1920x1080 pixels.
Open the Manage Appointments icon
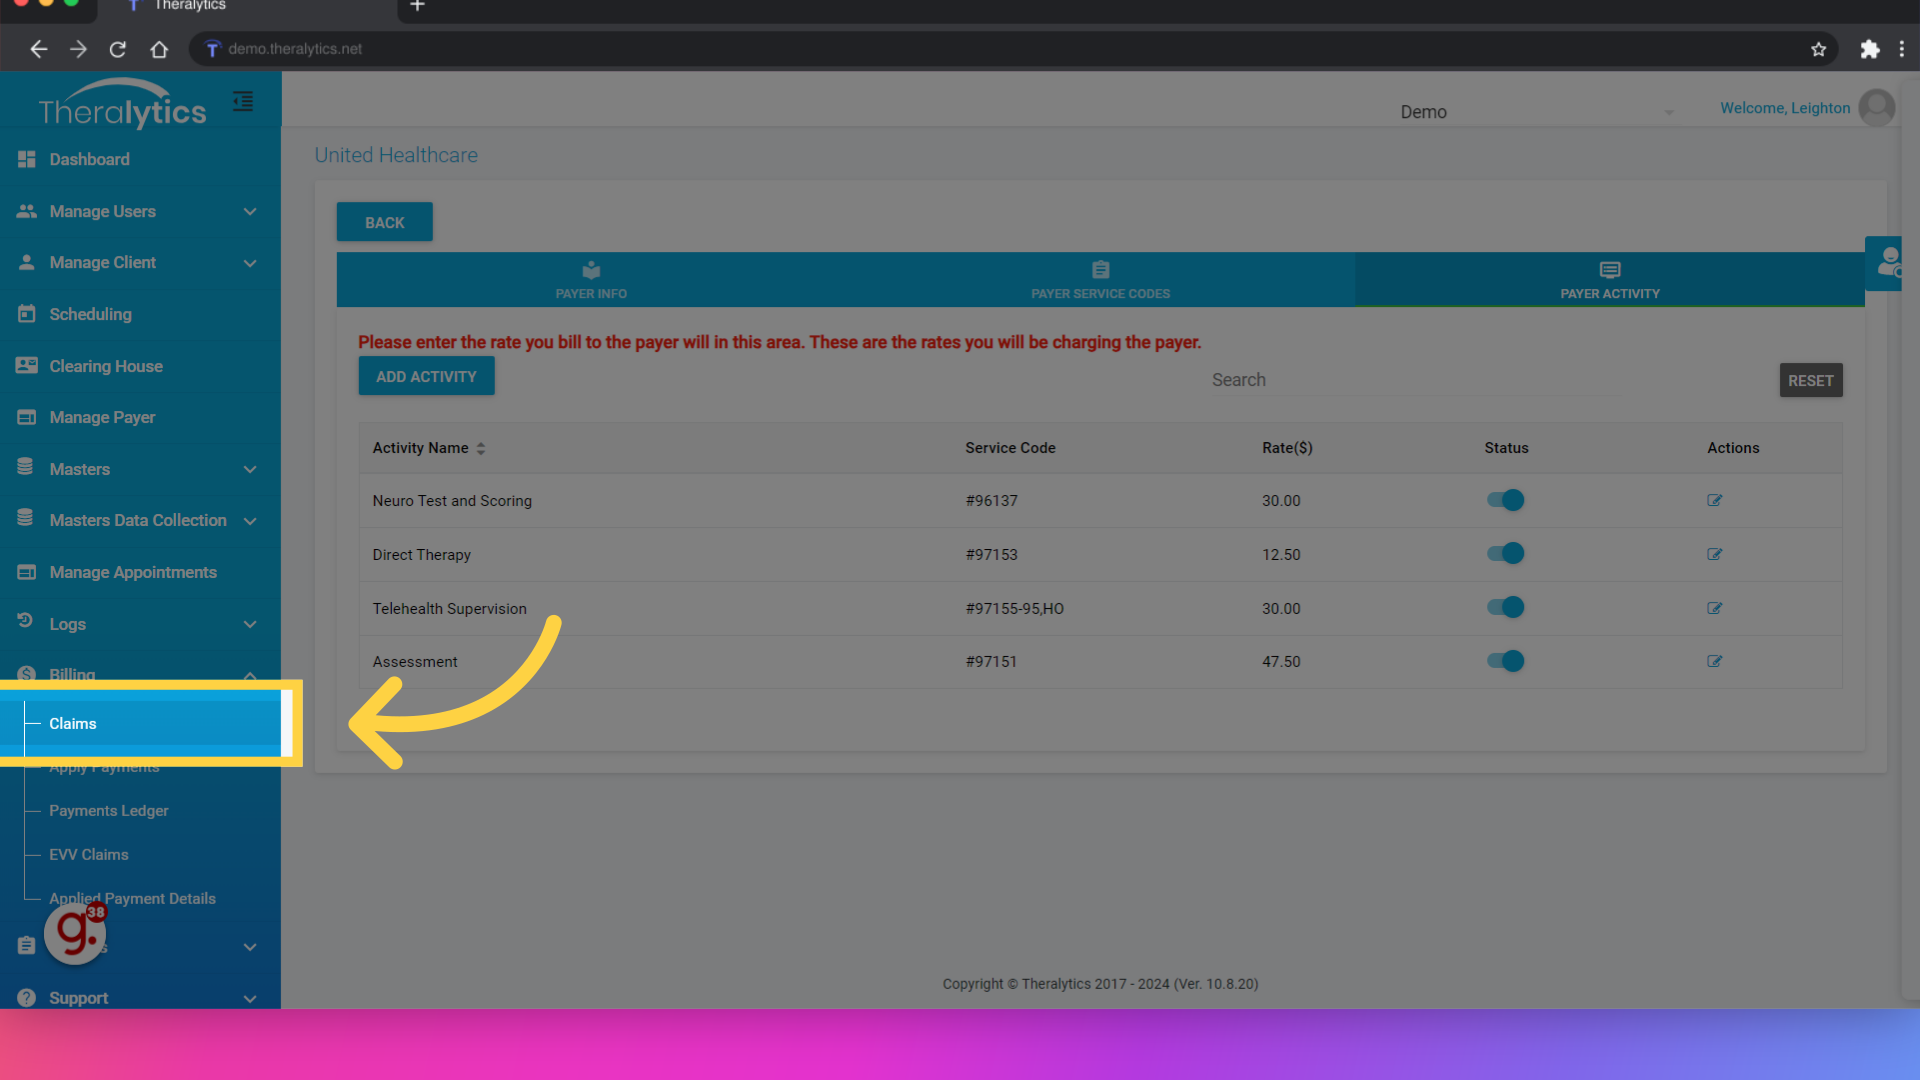click(x=27, y=572)
